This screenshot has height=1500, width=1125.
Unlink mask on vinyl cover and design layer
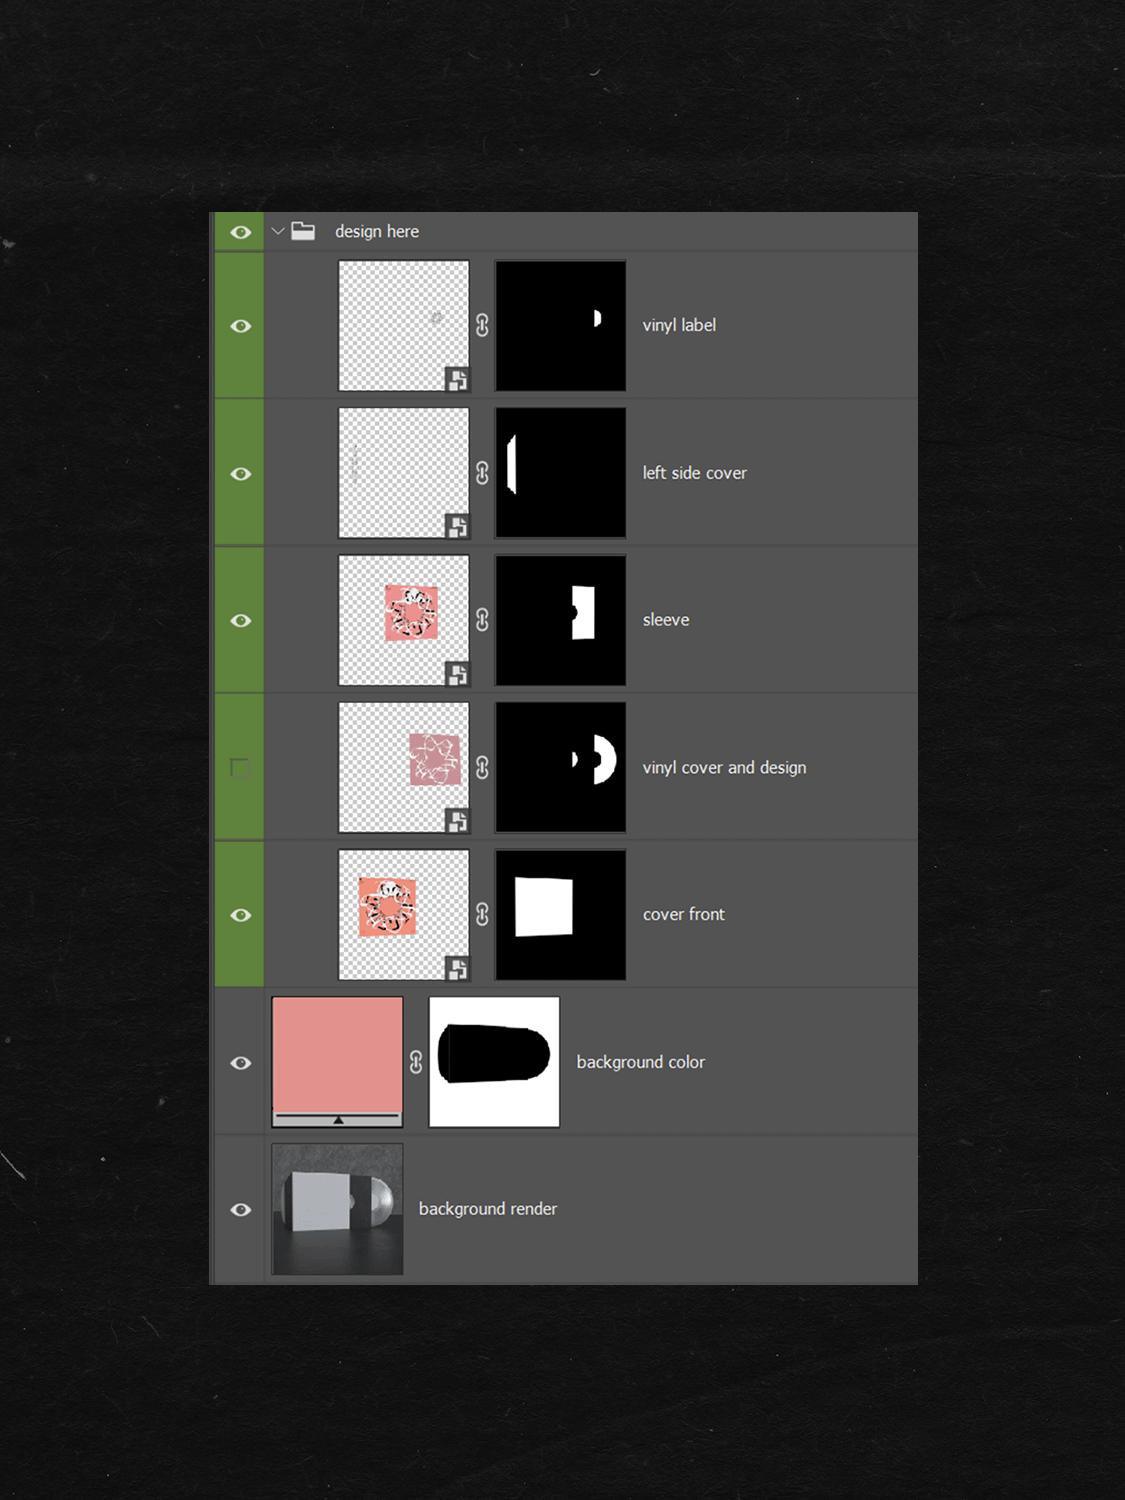point(482,767)
